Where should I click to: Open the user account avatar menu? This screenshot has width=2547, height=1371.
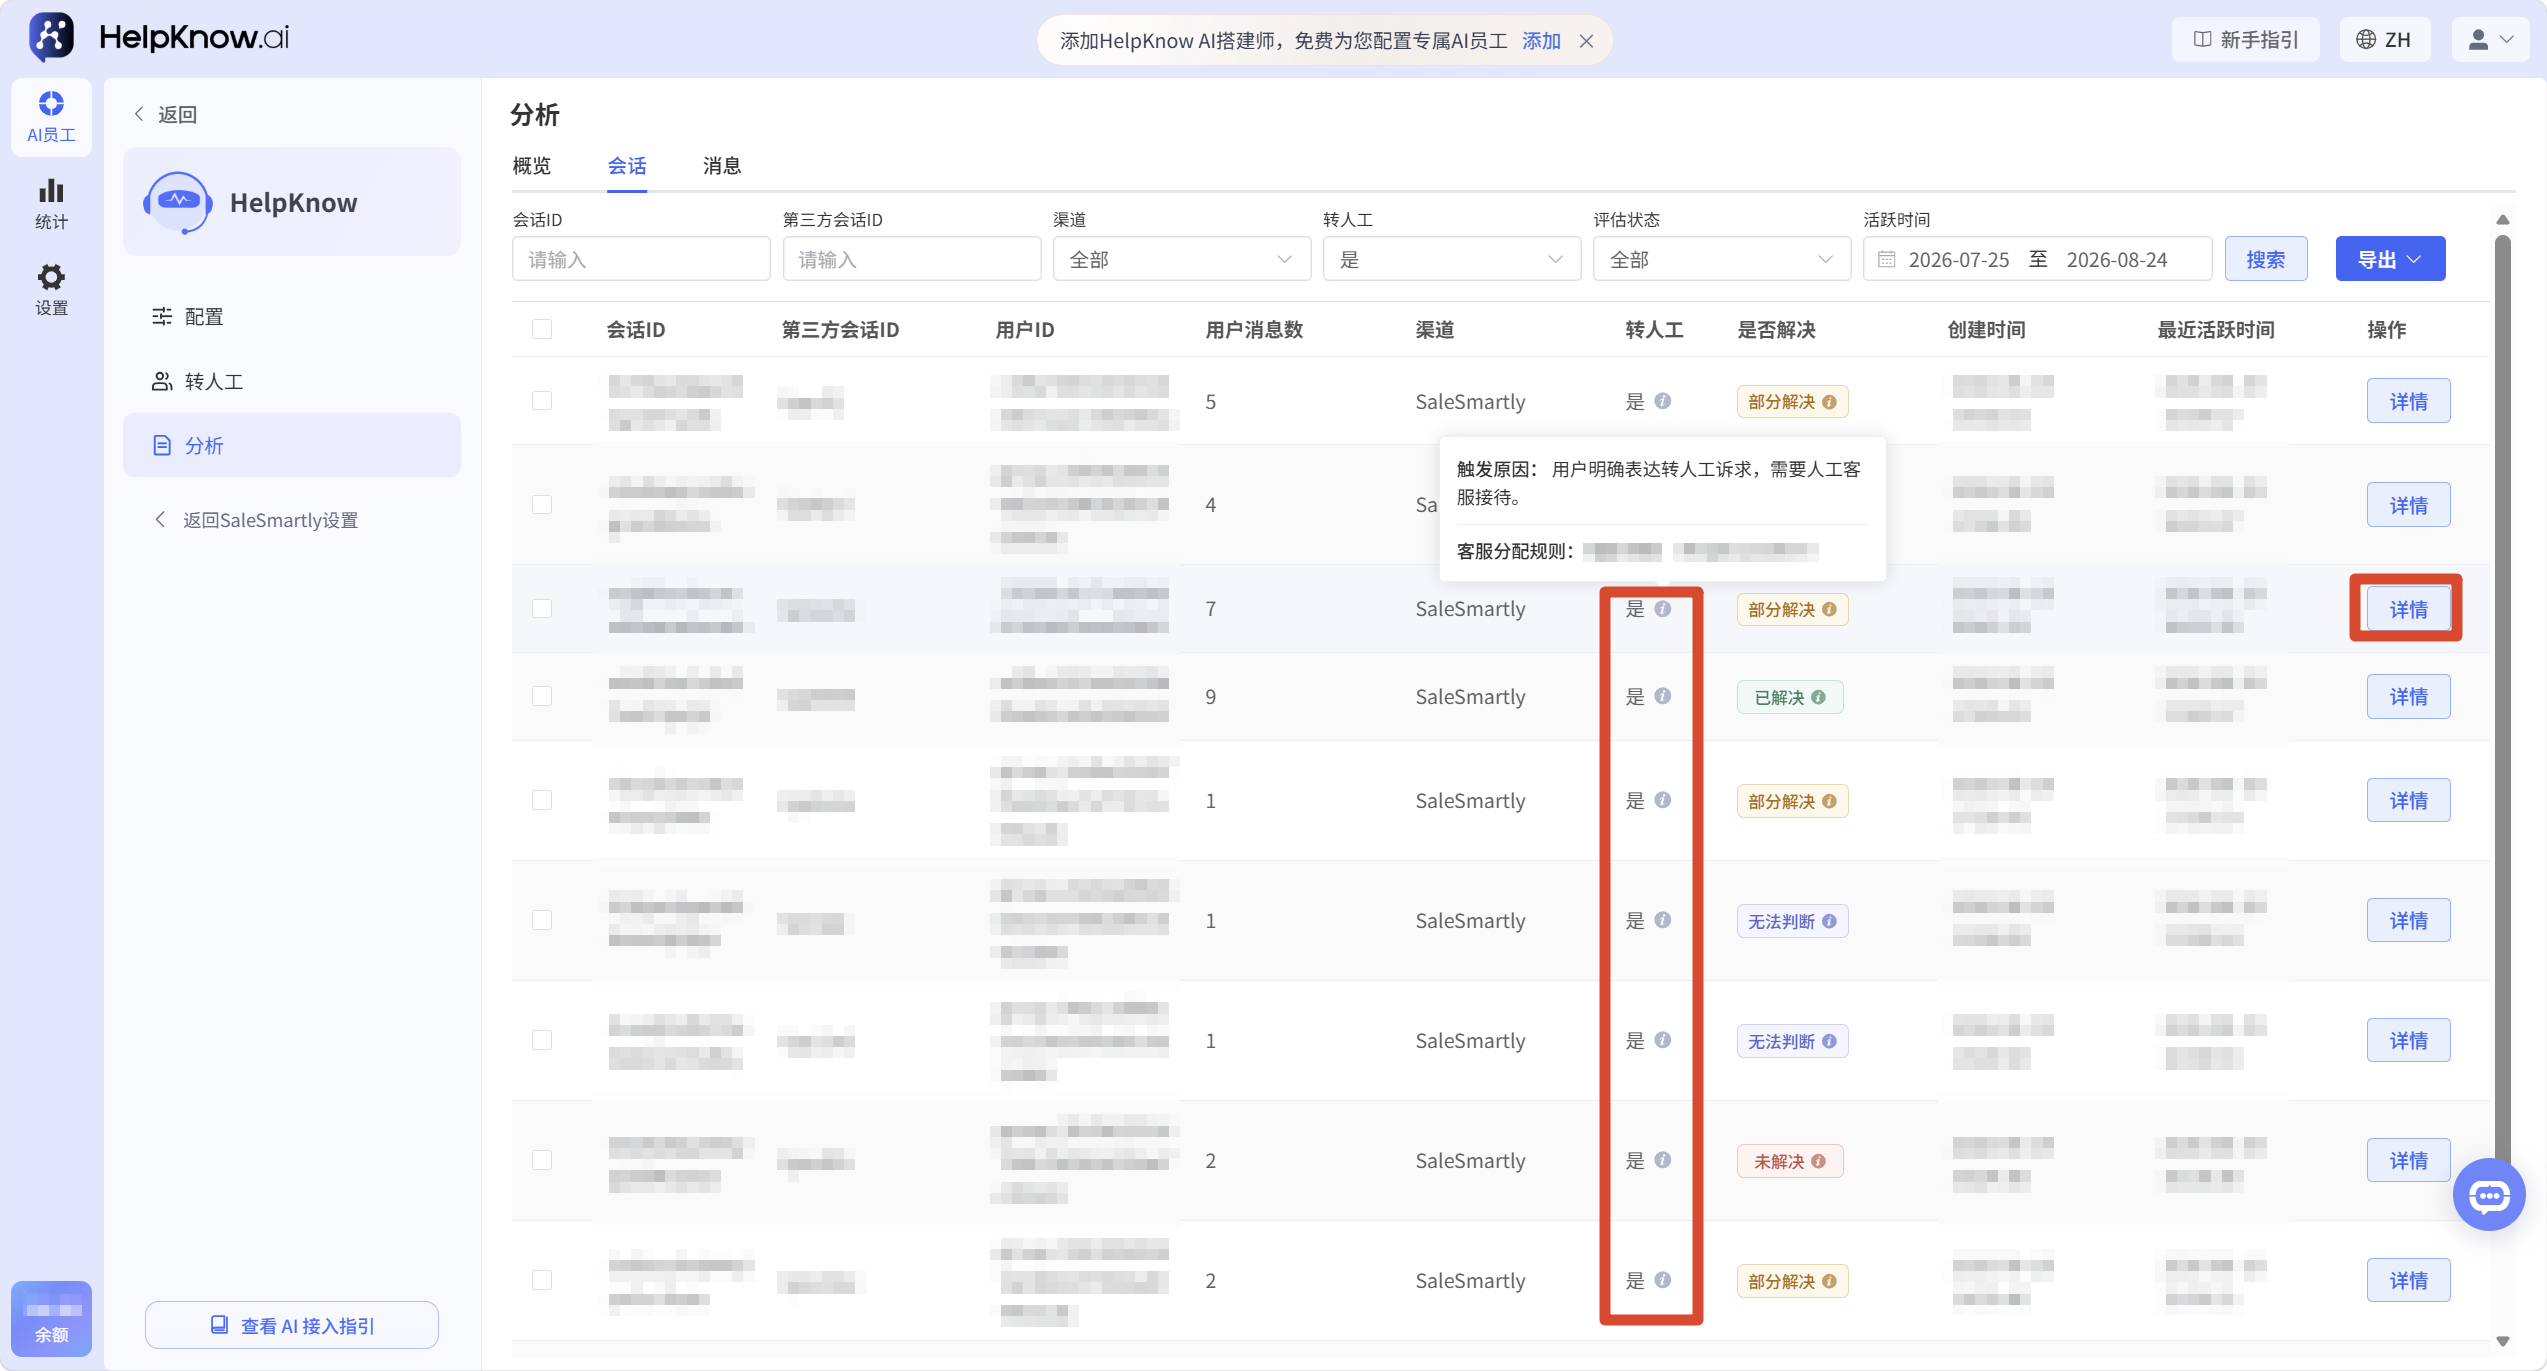pos(2490,40)
